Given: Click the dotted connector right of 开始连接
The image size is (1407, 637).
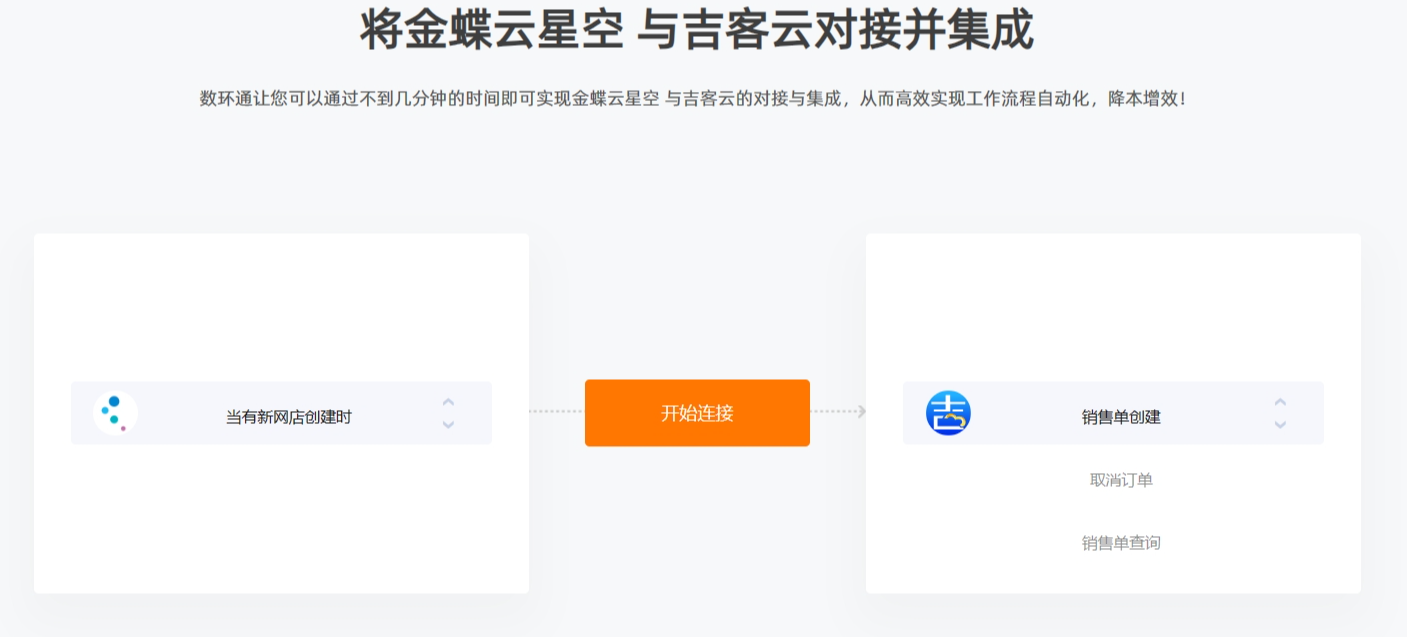Looking at the screenshot, I should tap(834, 412).
